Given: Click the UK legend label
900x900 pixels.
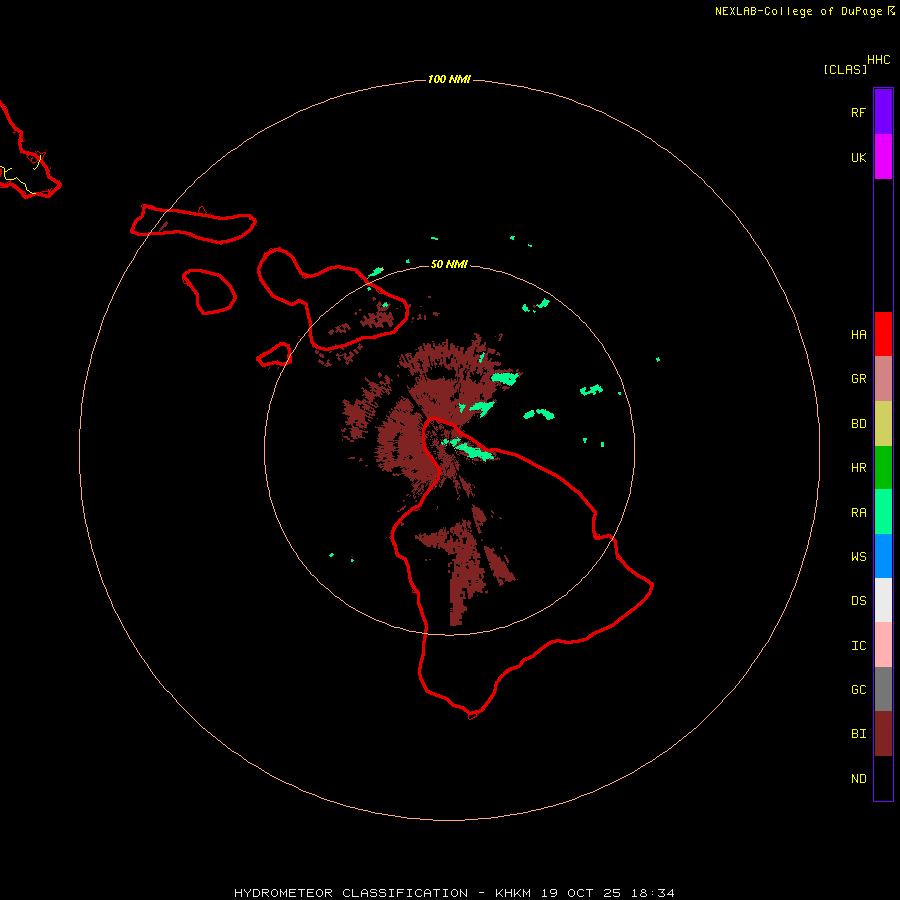Looking at the screenshot, I should click(x=858, y=157).
